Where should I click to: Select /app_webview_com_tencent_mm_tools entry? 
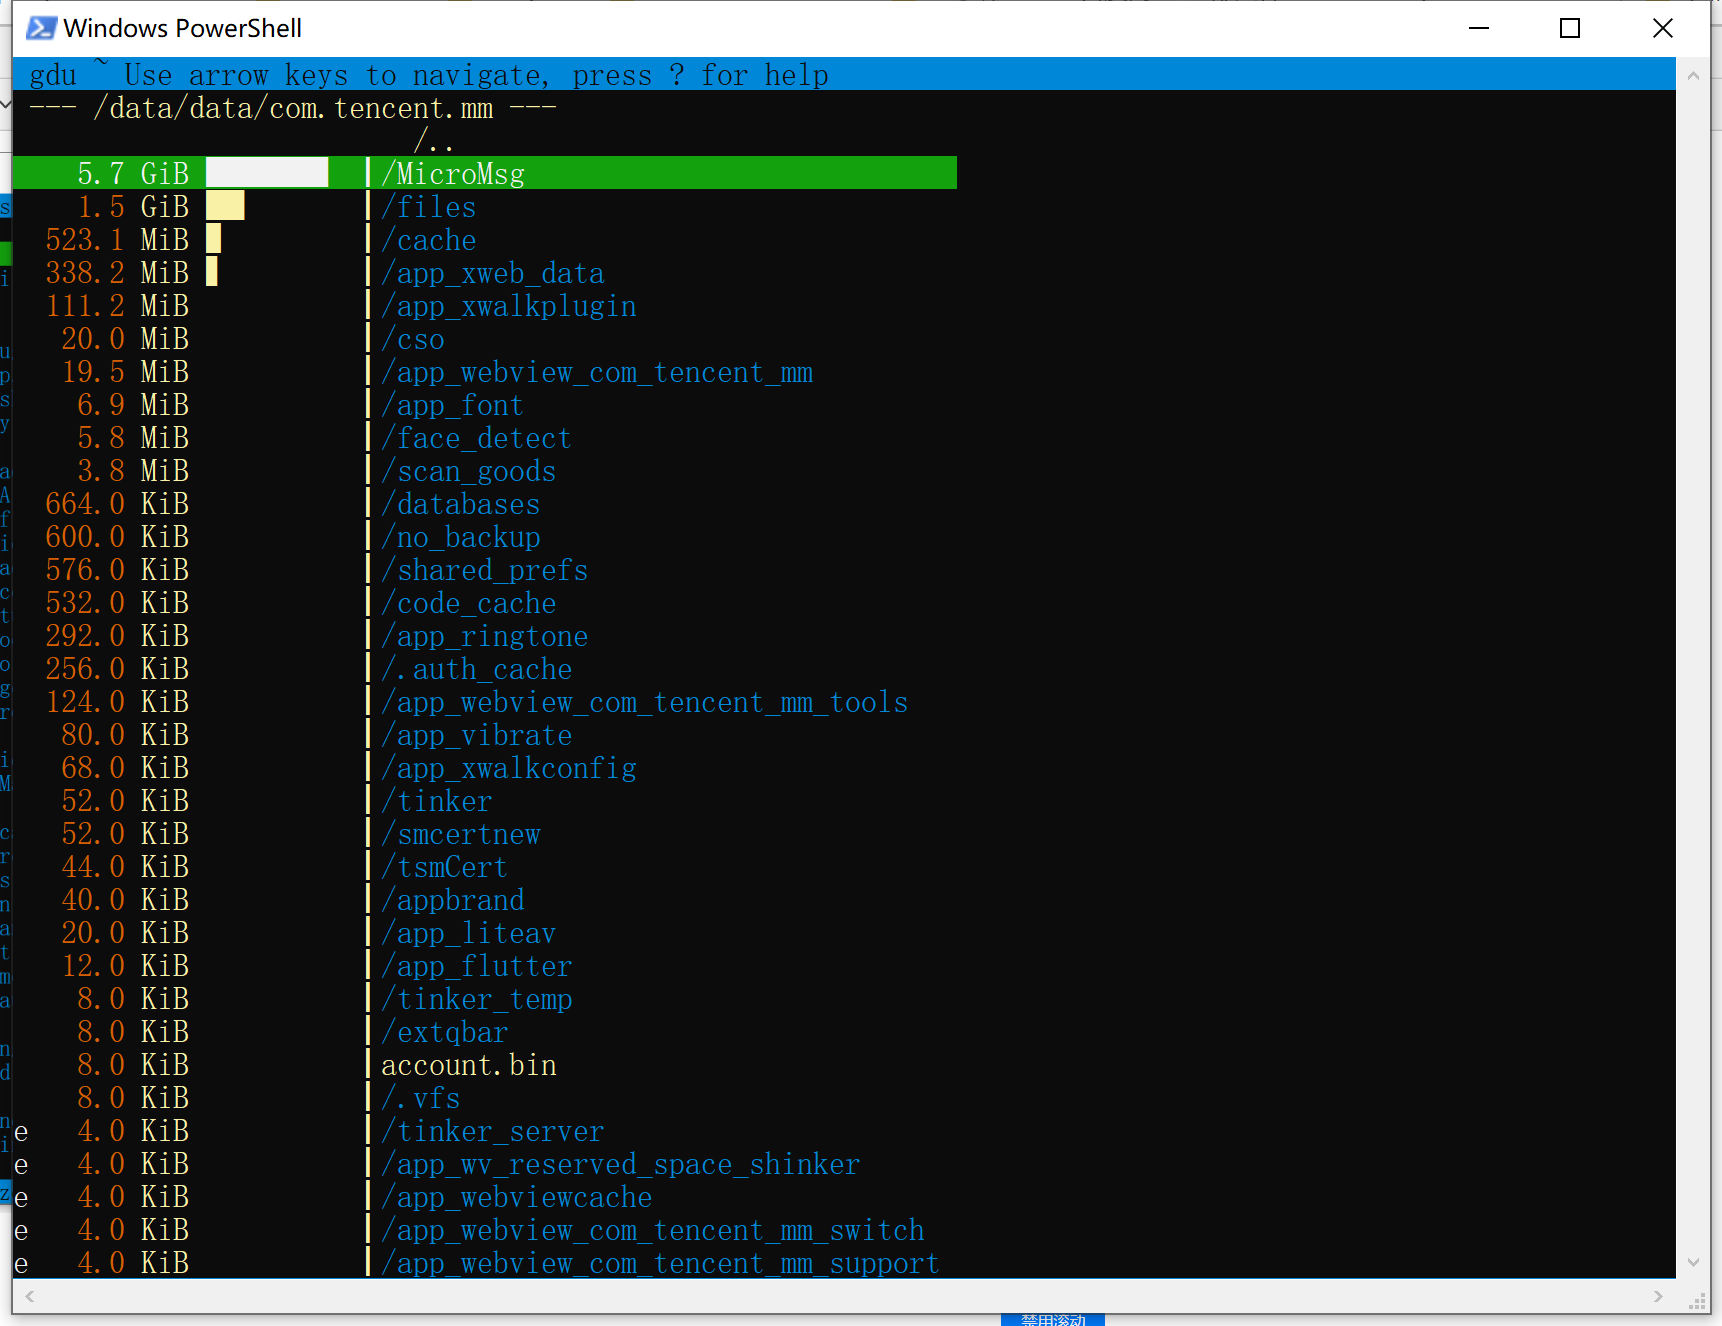644,702
